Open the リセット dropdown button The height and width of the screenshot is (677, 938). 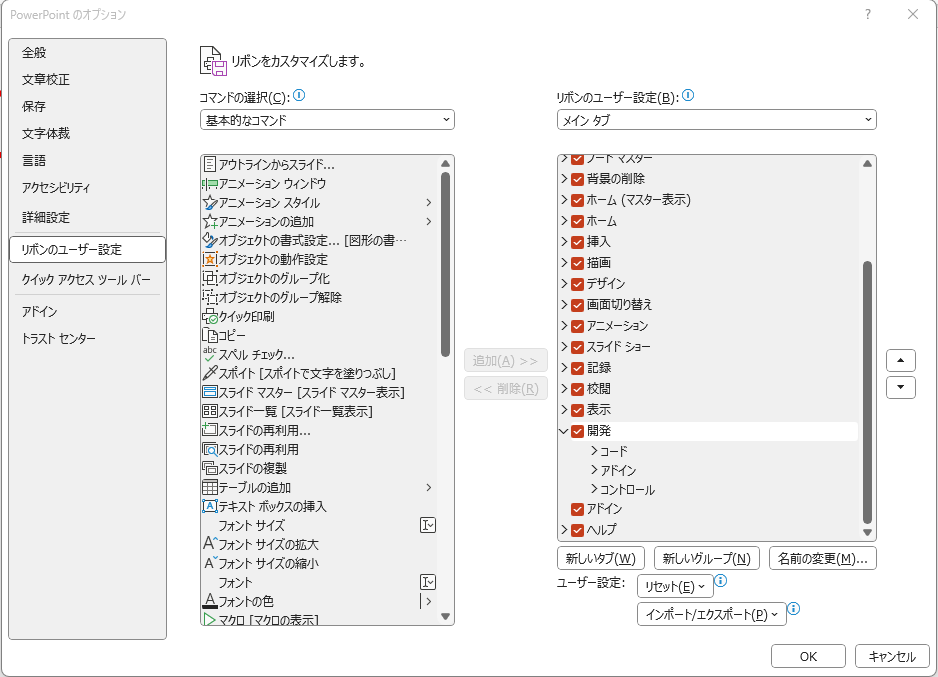point(675,586)
